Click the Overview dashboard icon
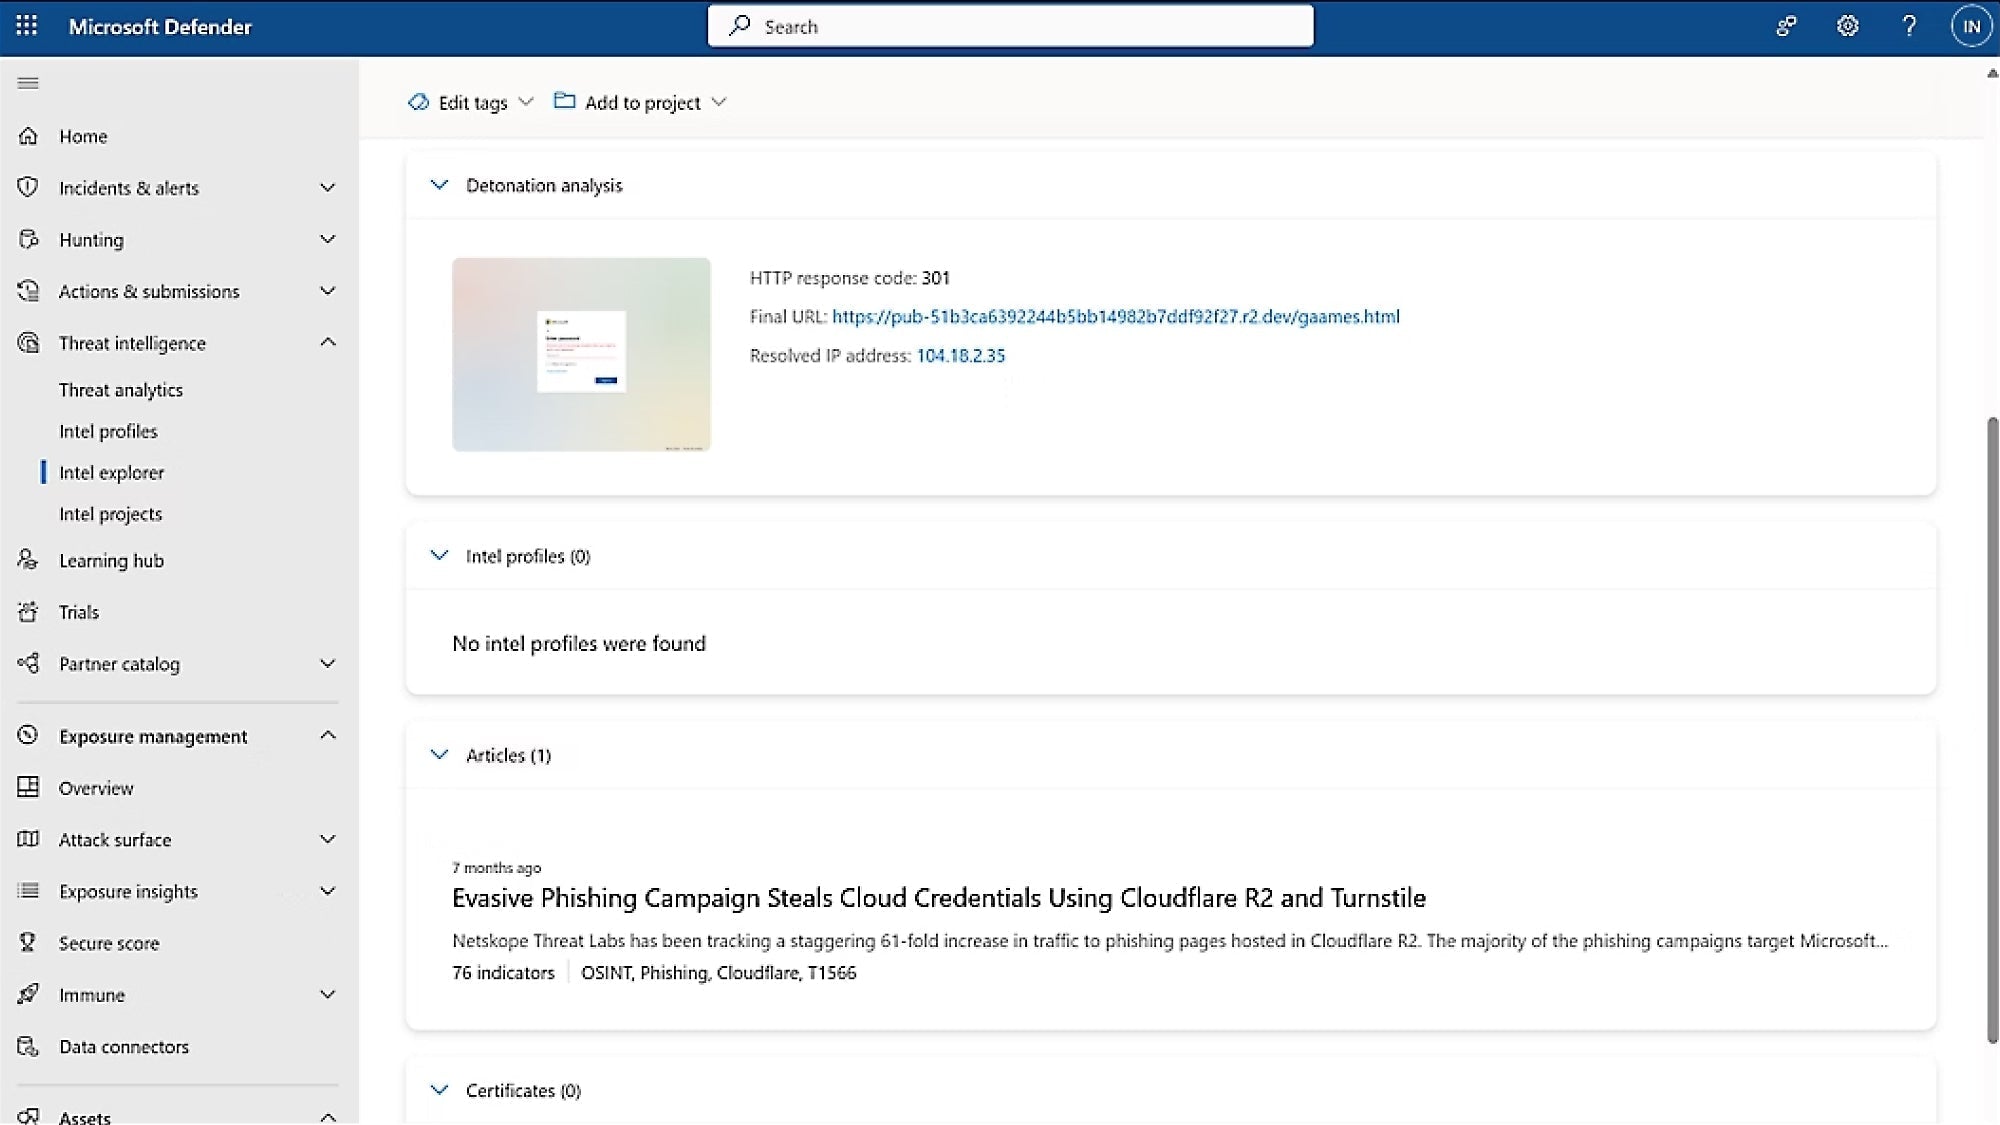Screen dimensions: 2000x1125 click(28, 787)
